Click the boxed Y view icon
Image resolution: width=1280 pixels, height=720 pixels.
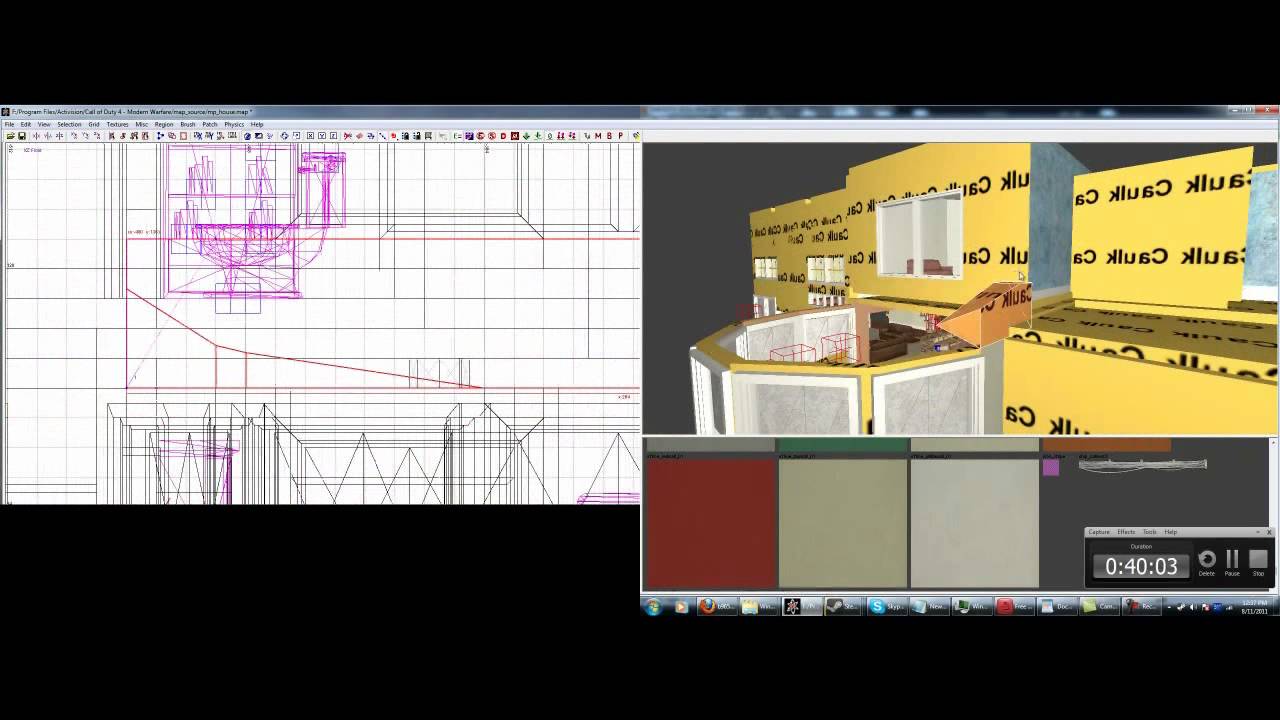(x=322, y=136)
